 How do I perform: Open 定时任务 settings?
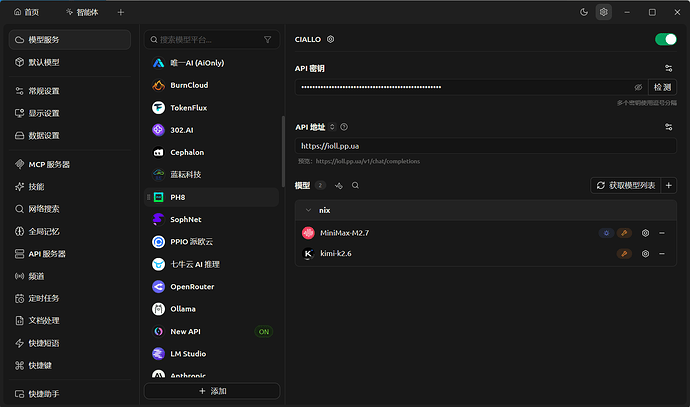tap(70, 298)
